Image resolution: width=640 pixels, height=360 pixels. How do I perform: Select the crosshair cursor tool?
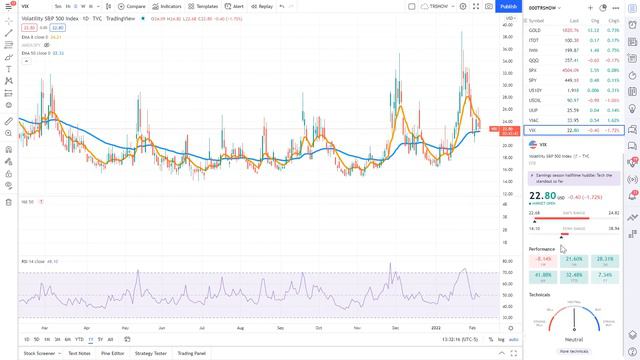(9, 21)
